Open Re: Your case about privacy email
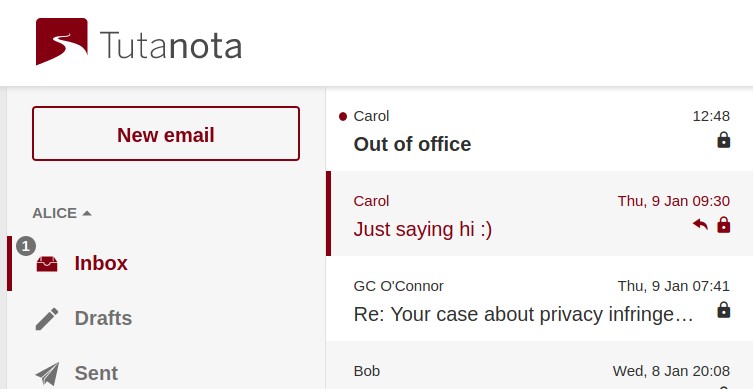The image size is (753, 389). click(539, 299)
